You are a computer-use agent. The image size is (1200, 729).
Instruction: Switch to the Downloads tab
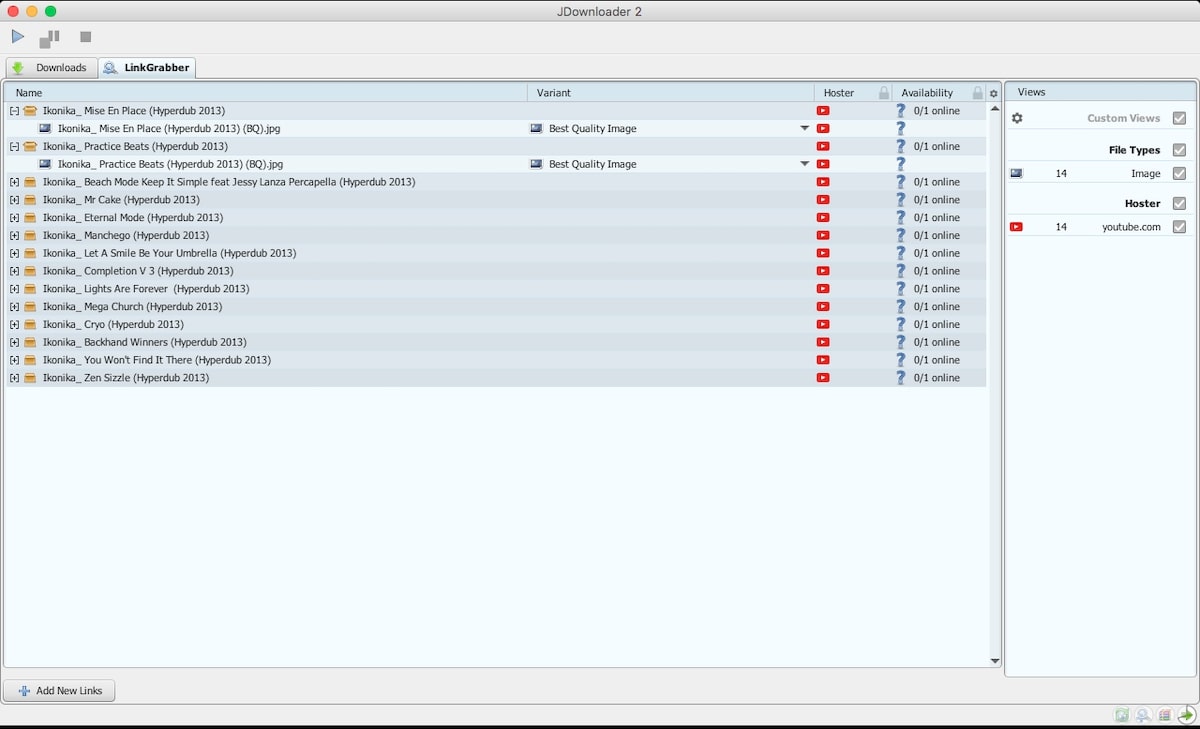(x=52, y=68)
